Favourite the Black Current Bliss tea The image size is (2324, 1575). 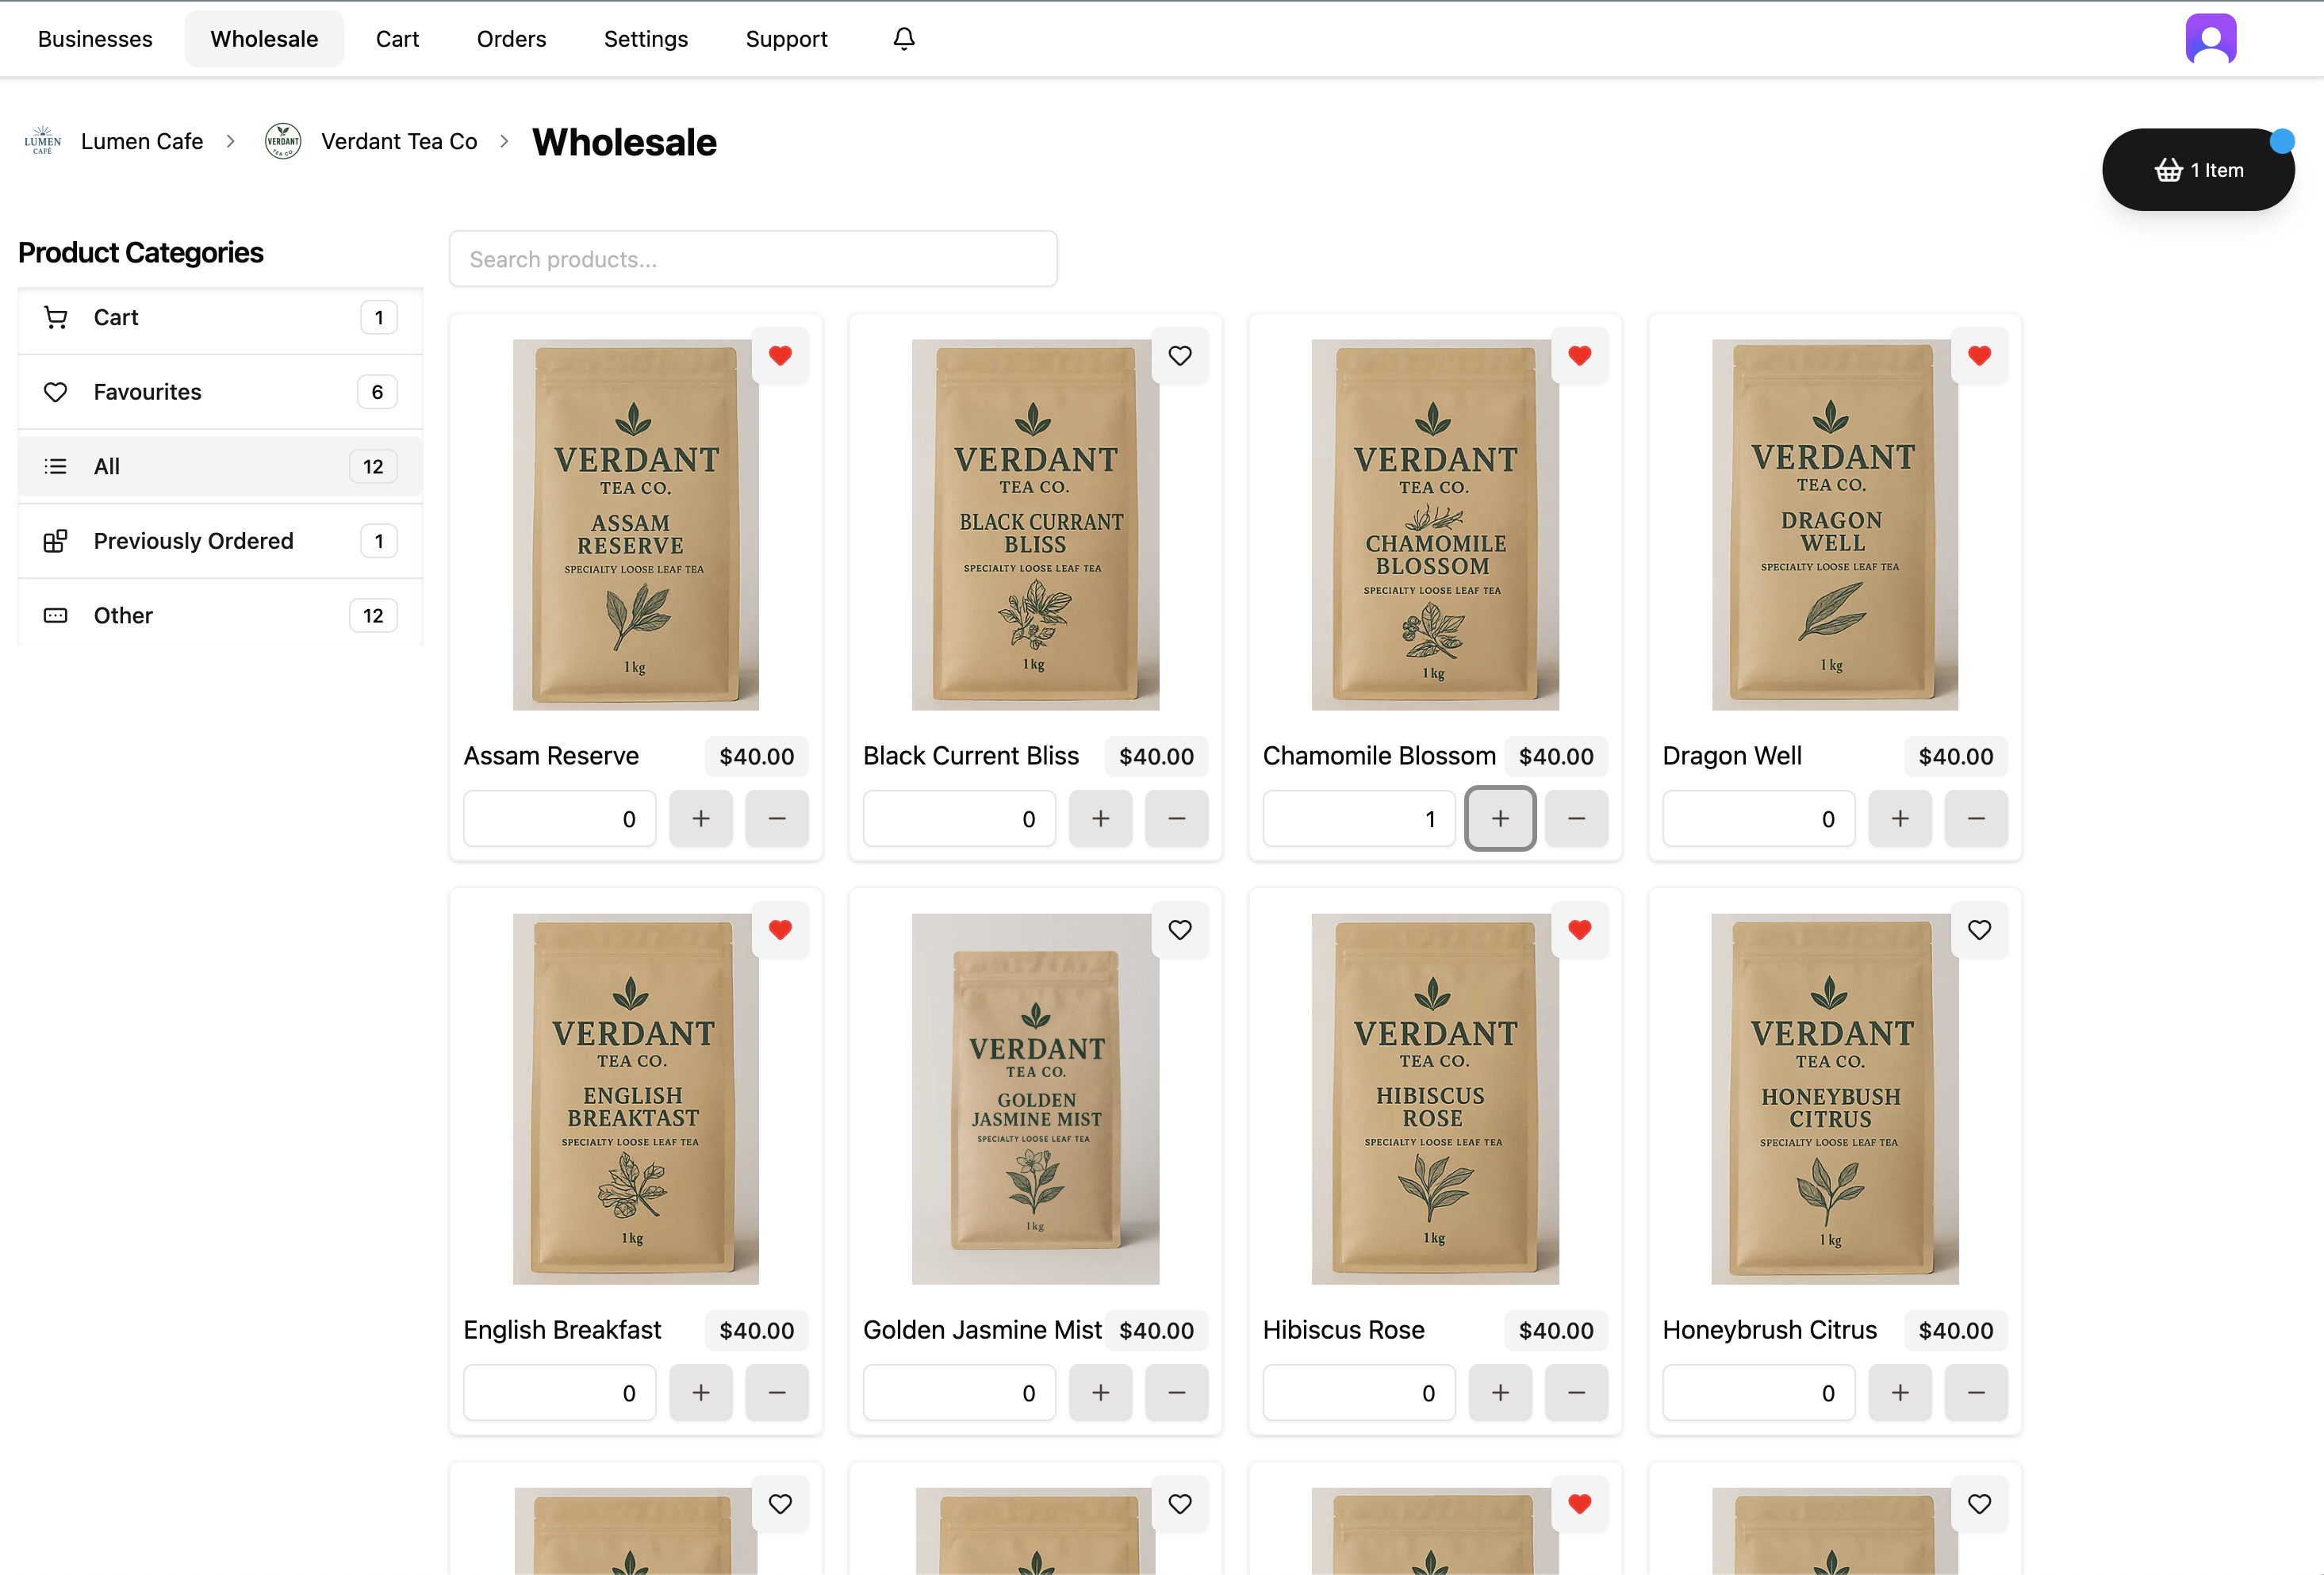pyautogui.click(x=1180, y=356)
